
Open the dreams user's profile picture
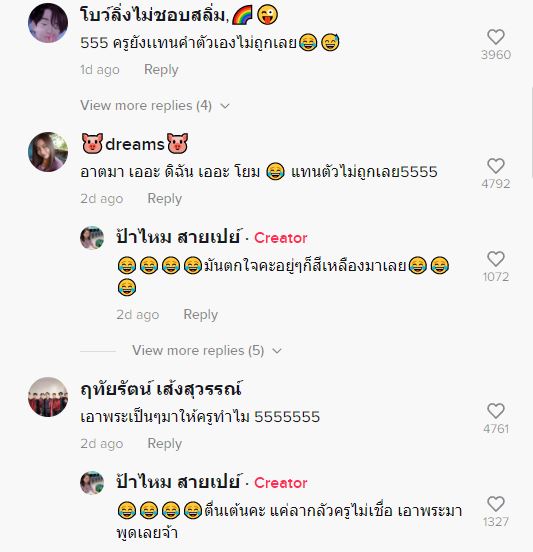coord(48,152)
